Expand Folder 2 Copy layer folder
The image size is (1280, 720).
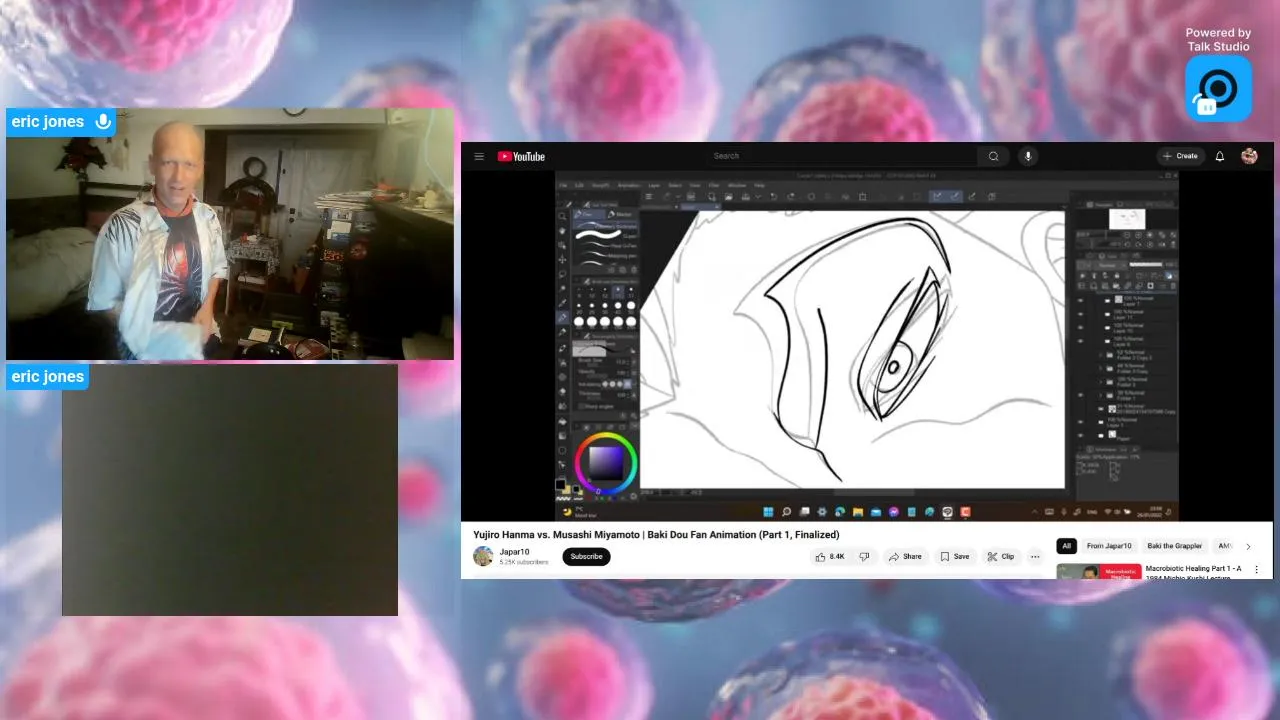click(1100, 368)
